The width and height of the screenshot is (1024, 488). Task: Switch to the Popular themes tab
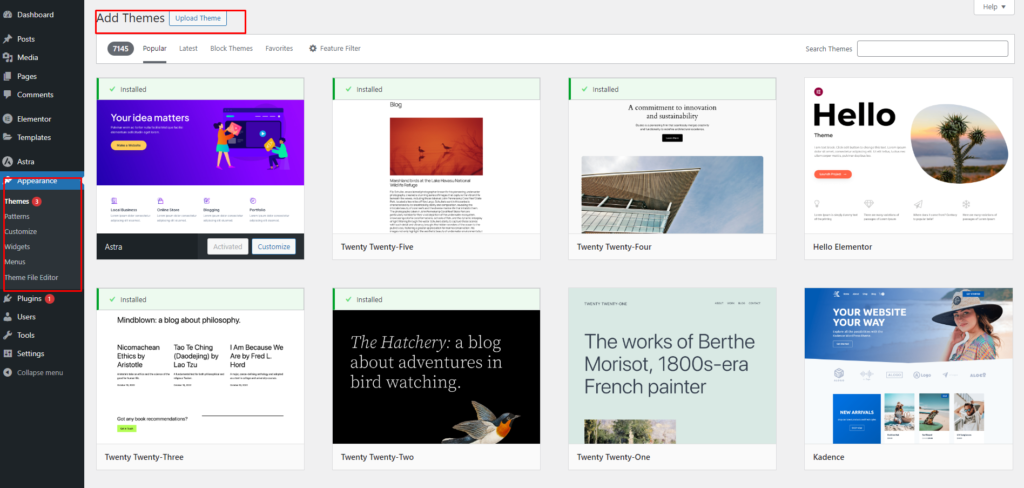(x=155, y=48)
